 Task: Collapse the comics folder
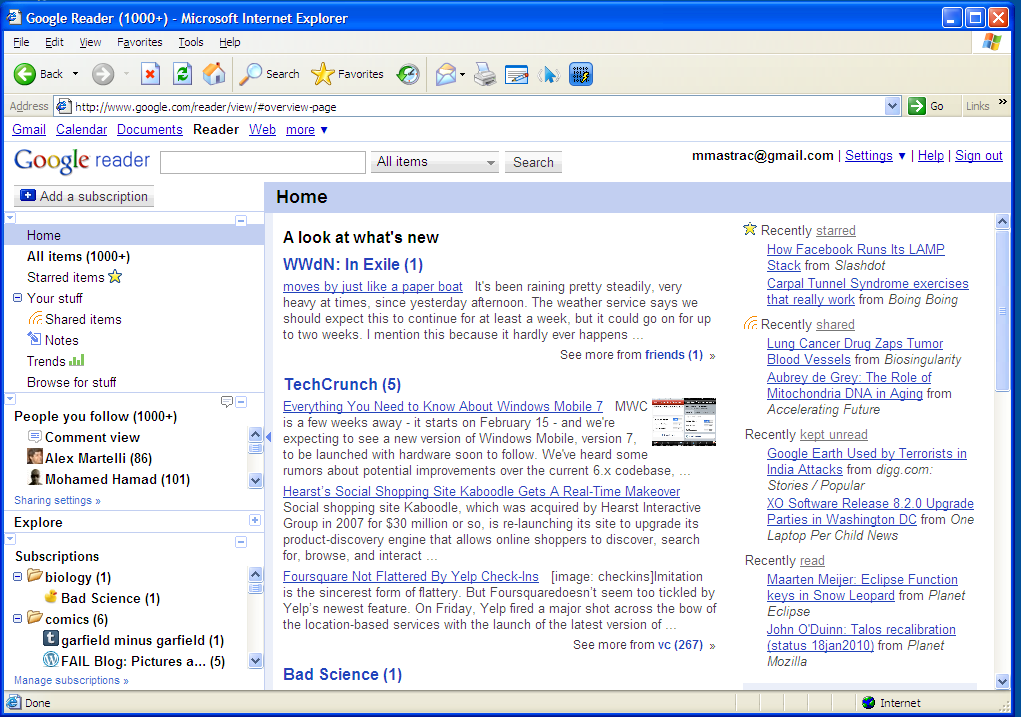pos(18,618)
